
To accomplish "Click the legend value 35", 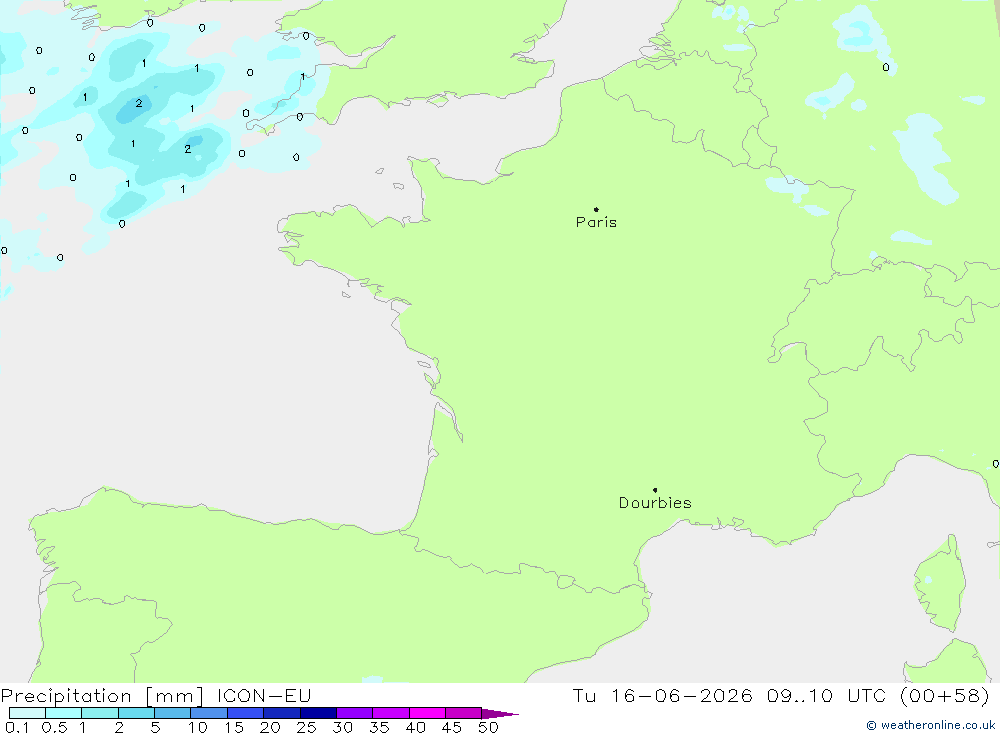I will tap(379, 727).
